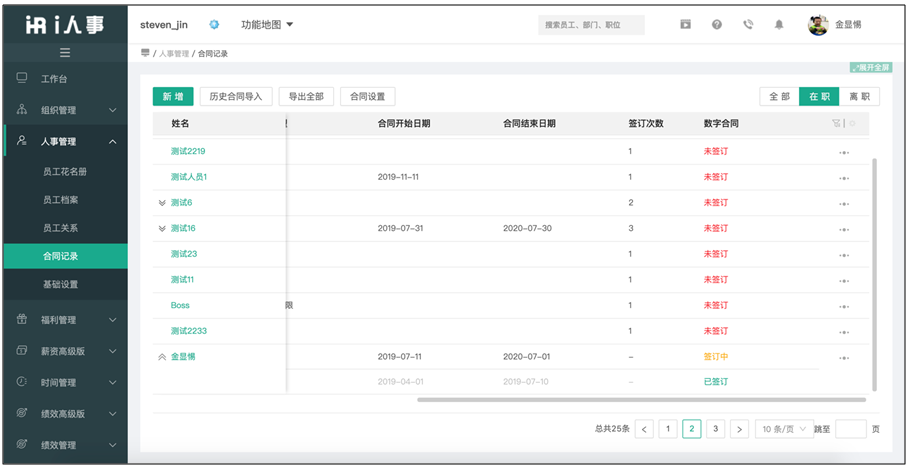Click the 福利管理 gift icon
This screenshot has width=908, height=469.
[22, 319]
